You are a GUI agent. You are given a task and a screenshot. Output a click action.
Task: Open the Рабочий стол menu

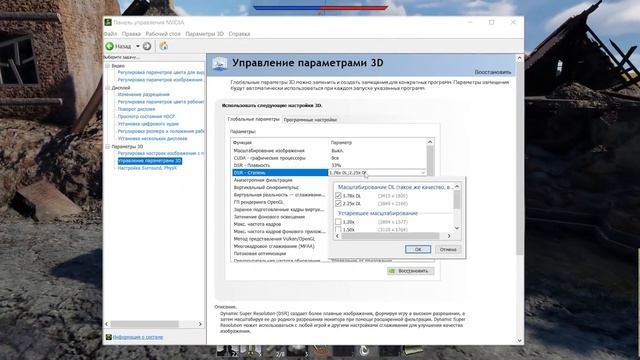[163, 34]
